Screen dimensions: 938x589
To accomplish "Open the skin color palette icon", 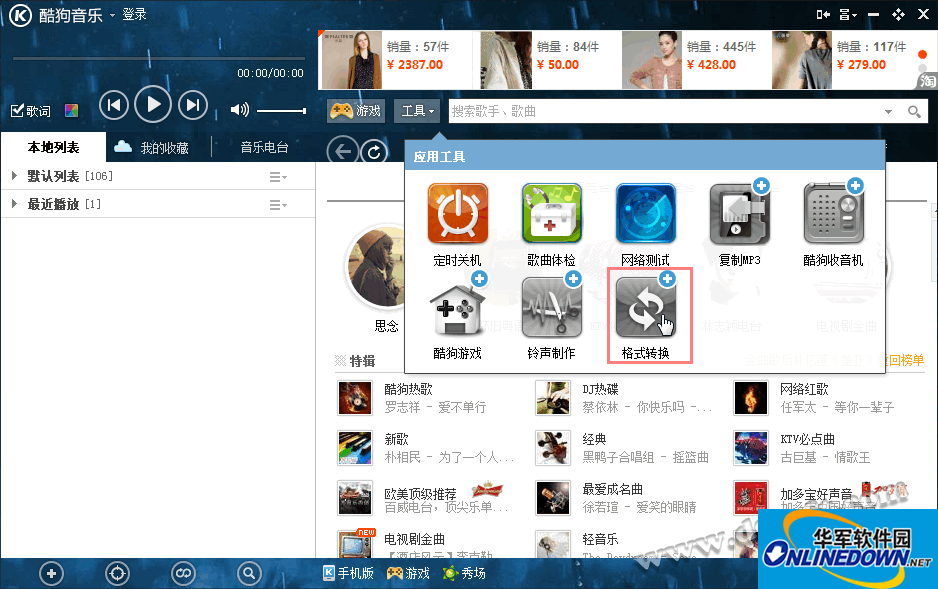I will tap(72, 111).
